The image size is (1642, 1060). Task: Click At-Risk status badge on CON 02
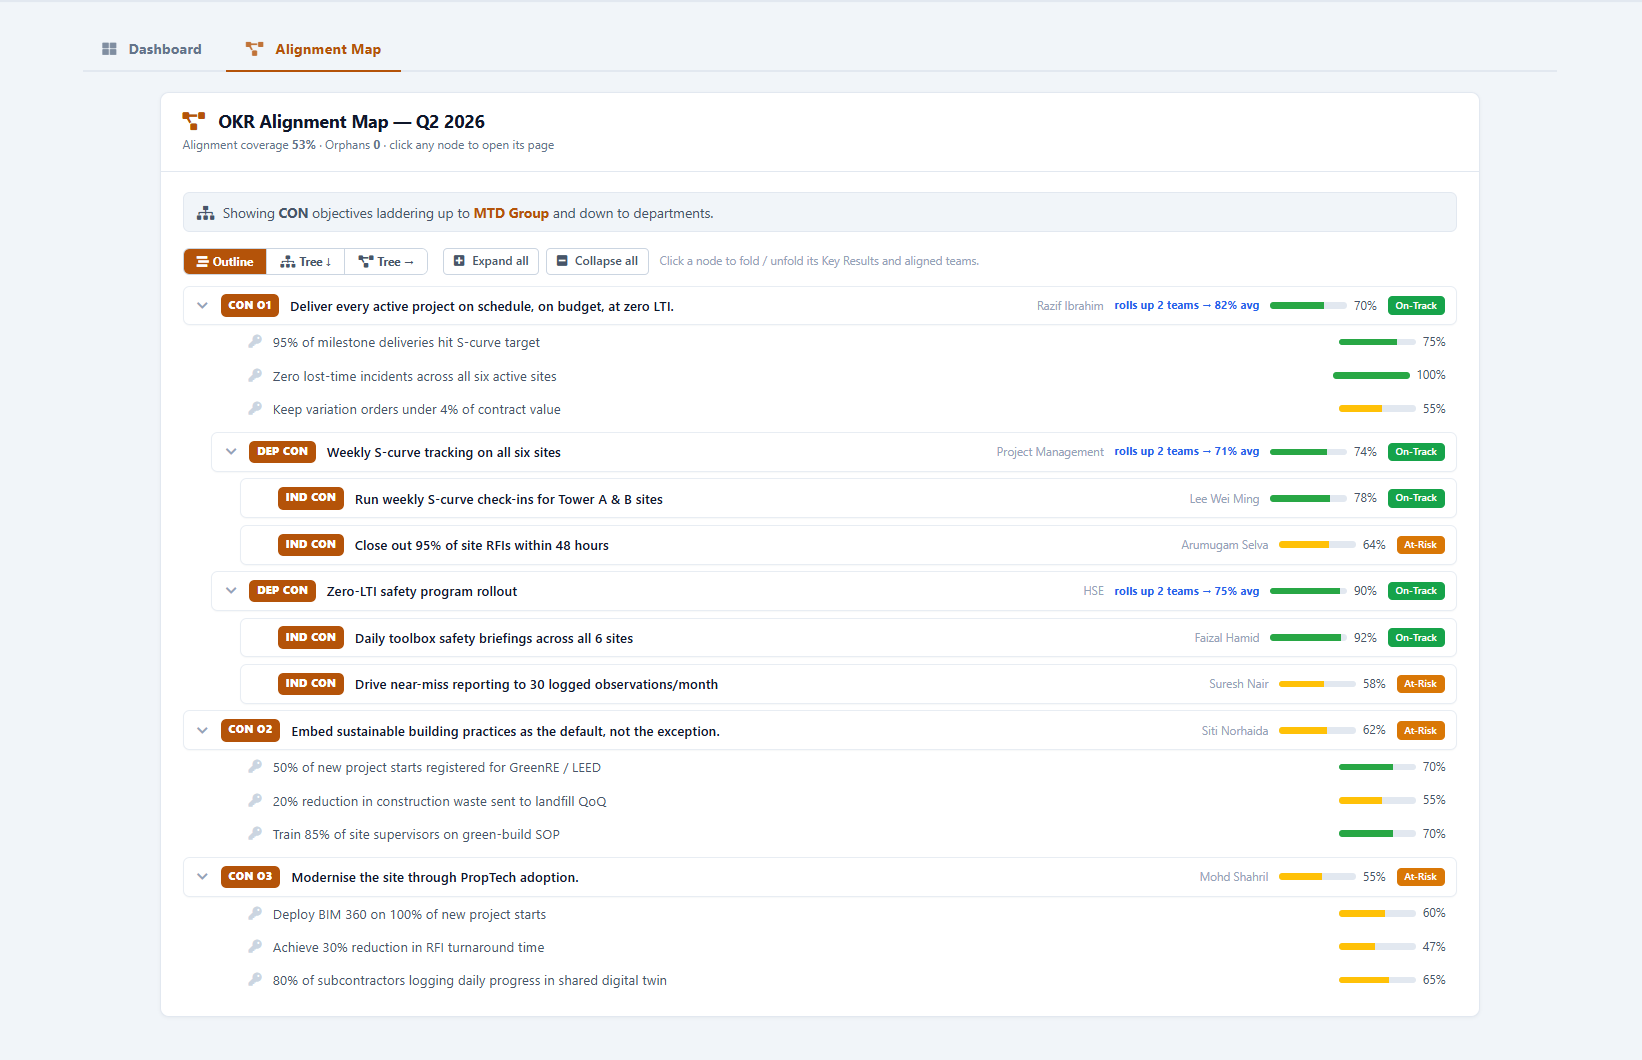click(x=1420, y=731)
